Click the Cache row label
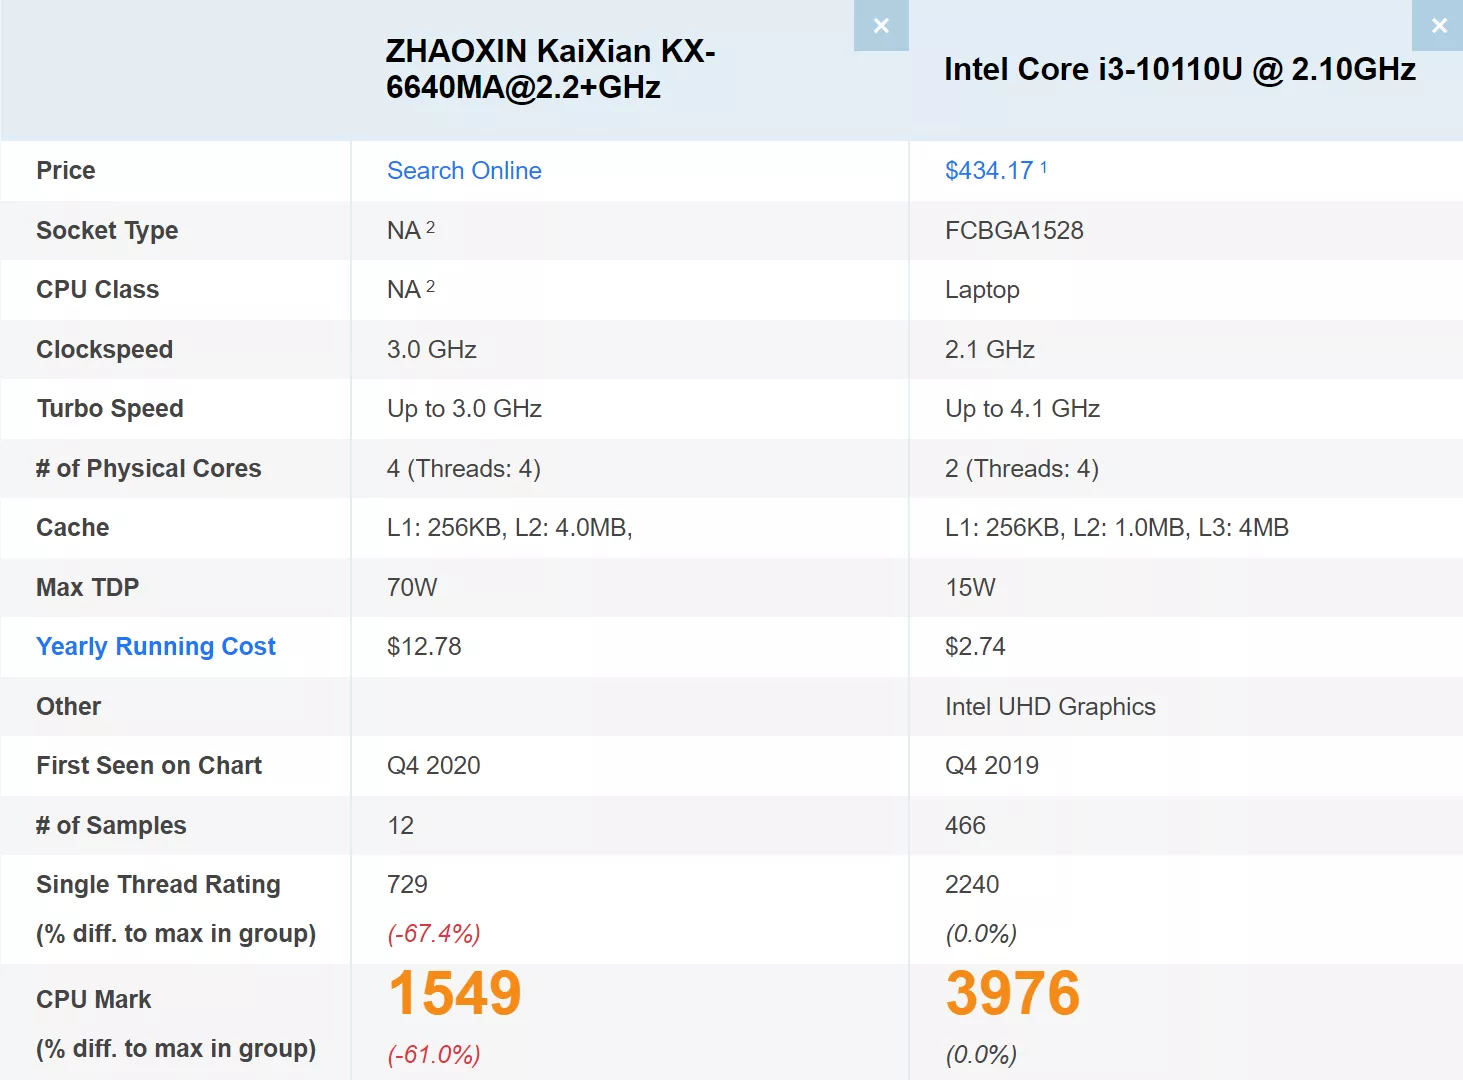The width and height of the screenshot is (1463, 1080). 73,528
